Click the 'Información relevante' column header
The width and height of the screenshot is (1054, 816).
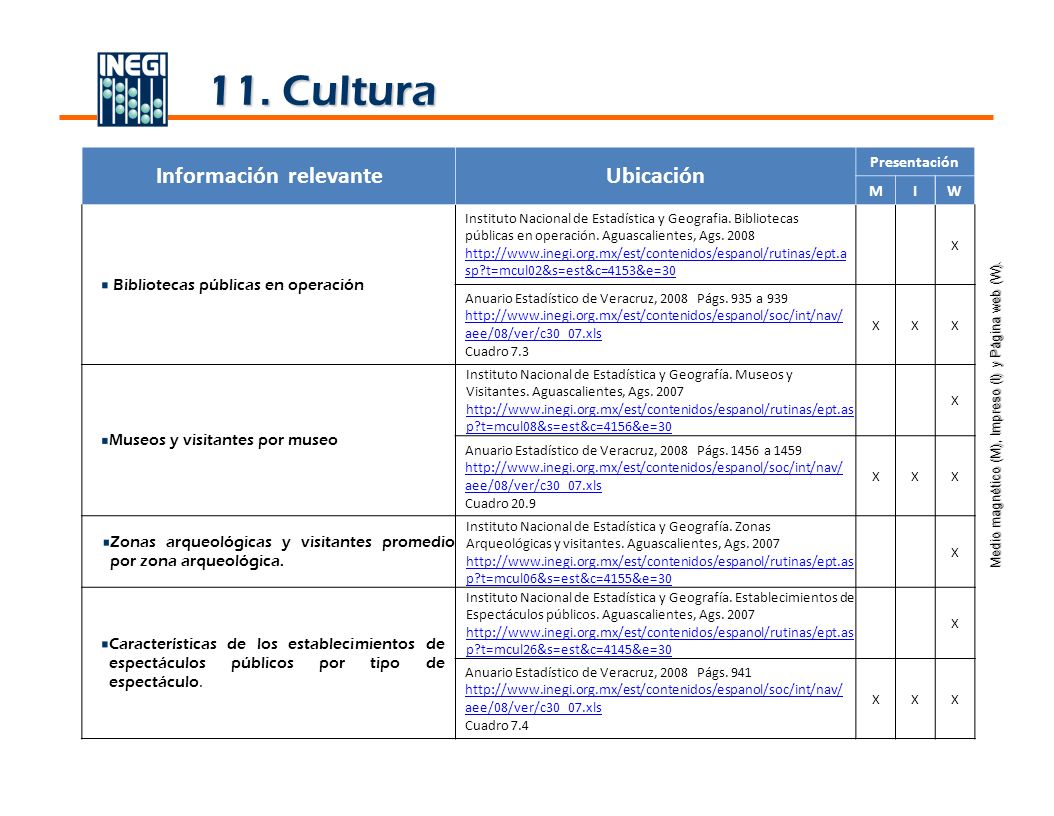coord(269,175)
